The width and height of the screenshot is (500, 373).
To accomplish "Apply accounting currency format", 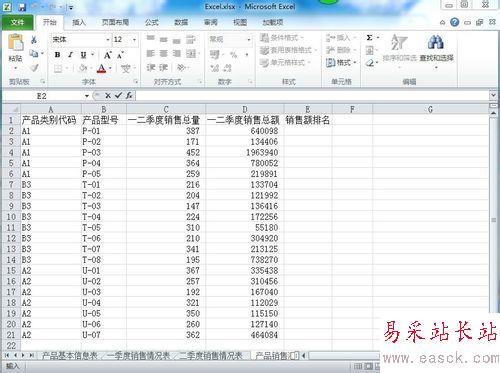I will tap(214, 54).
